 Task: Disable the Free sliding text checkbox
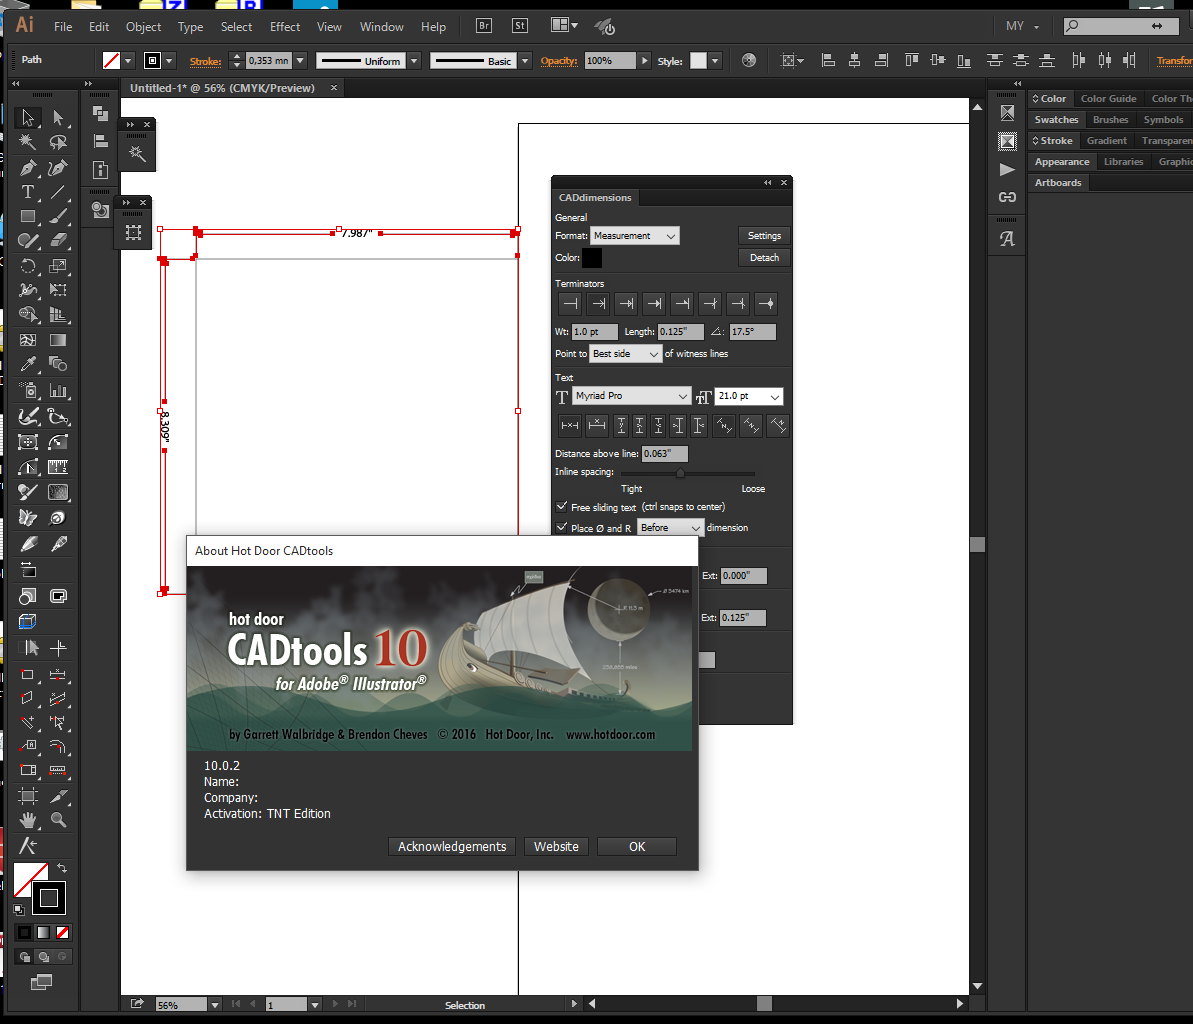(x=561, y=507)
